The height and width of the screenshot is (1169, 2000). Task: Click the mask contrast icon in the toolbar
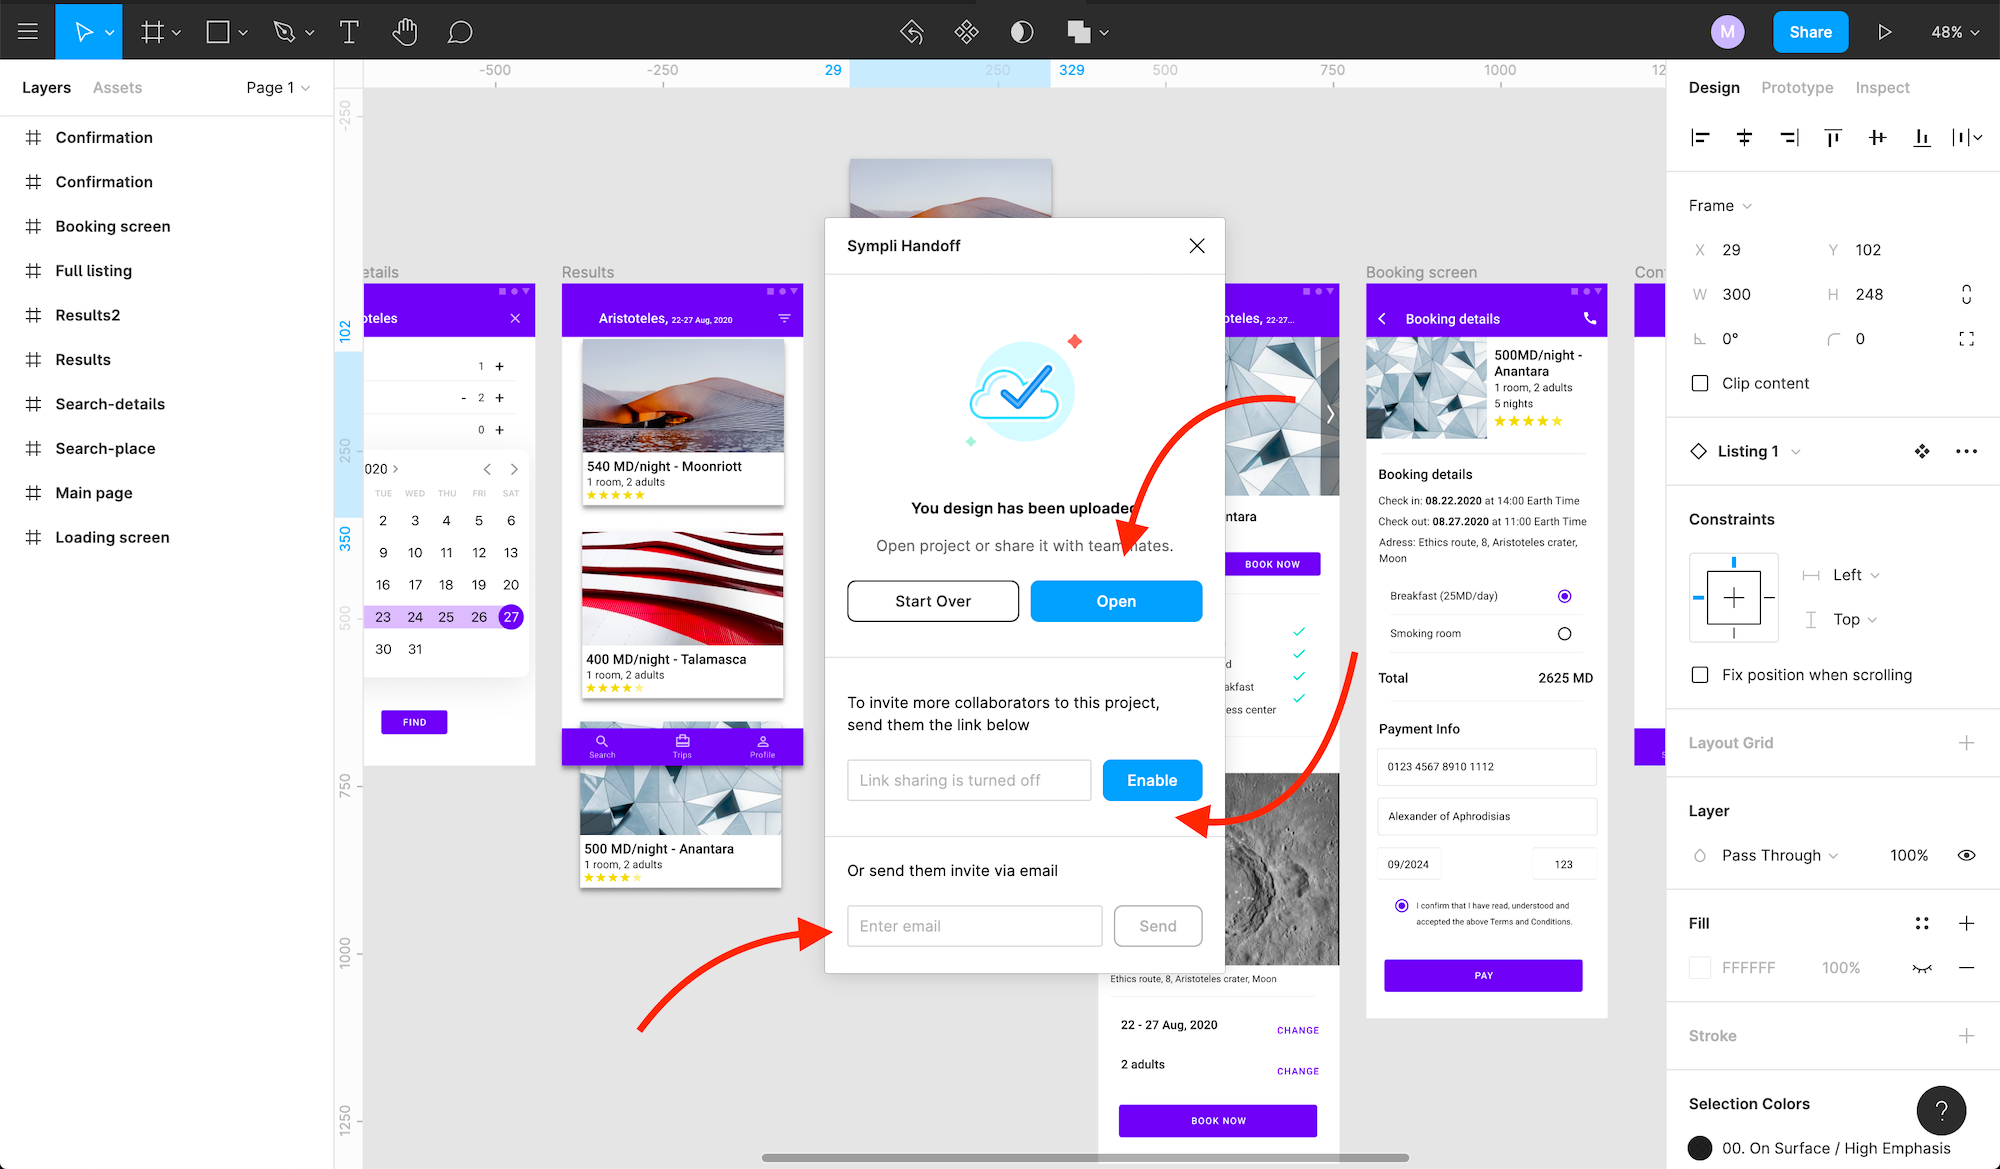1022,32
